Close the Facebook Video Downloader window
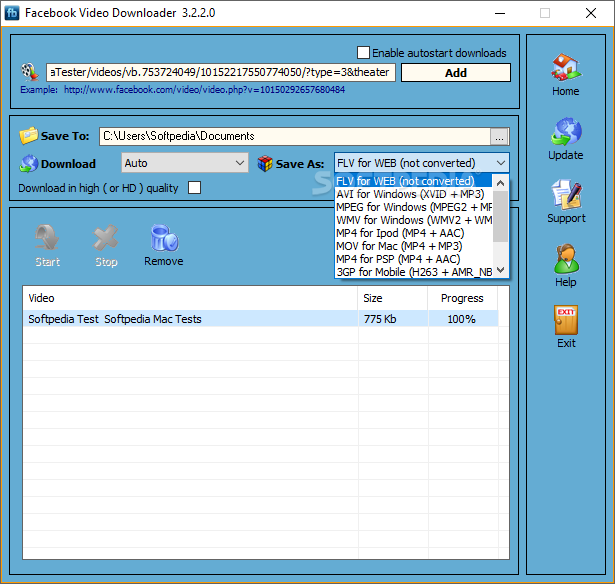 [x=591, y=13]
